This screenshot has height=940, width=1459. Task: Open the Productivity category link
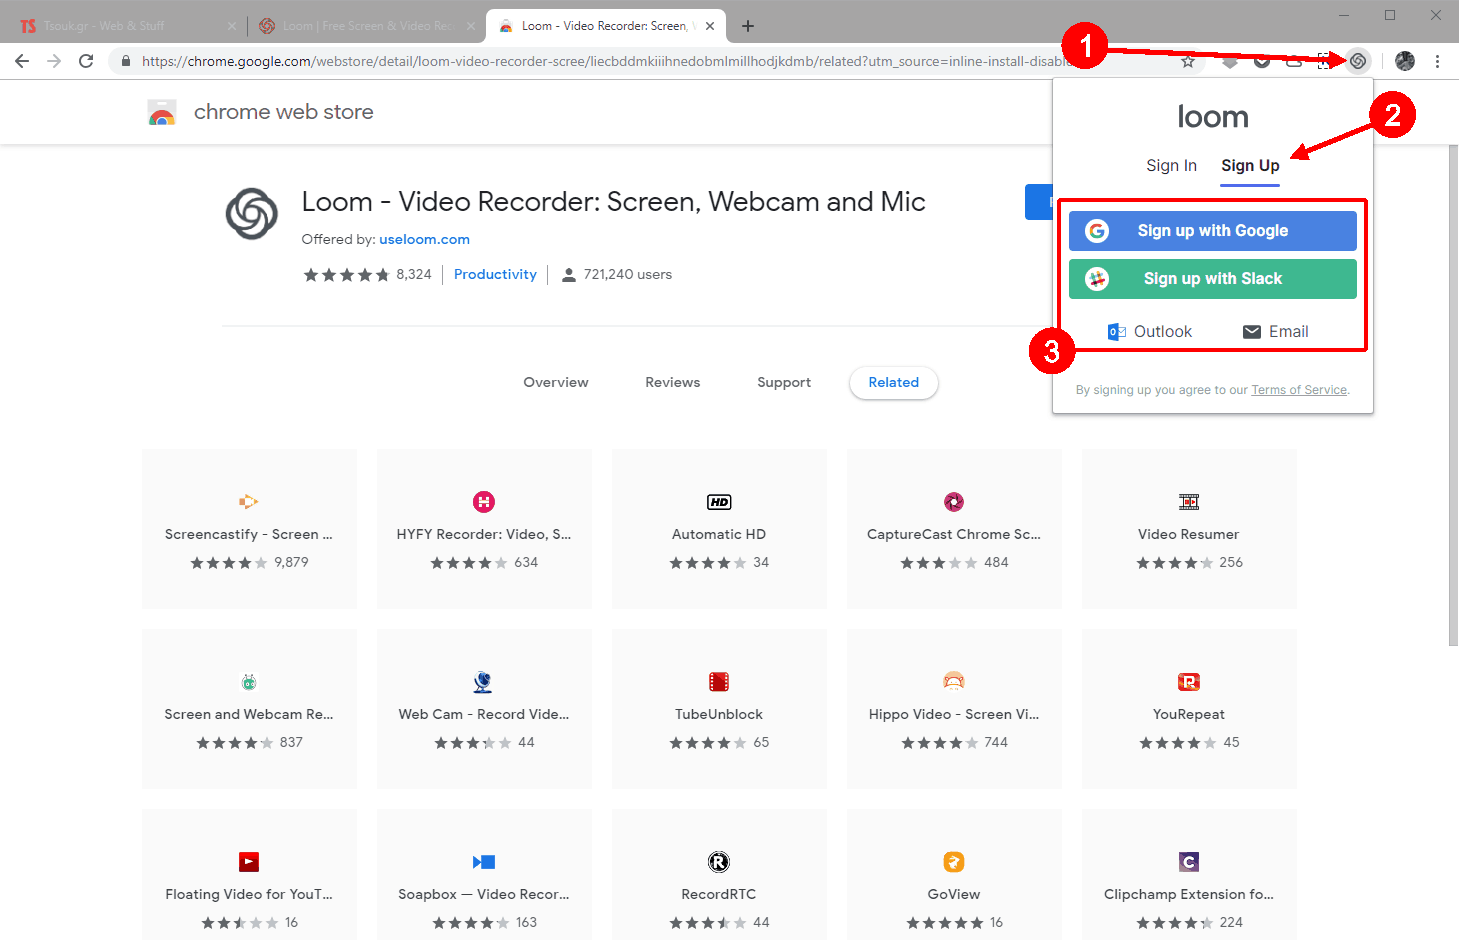tap(495, 275)
